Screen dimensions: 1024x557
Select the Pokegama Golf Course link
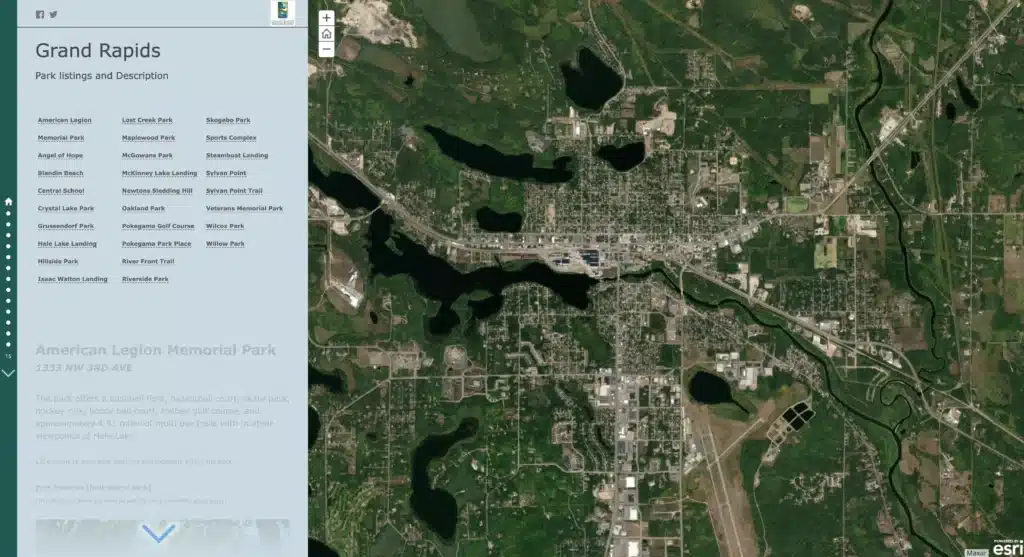158,226
